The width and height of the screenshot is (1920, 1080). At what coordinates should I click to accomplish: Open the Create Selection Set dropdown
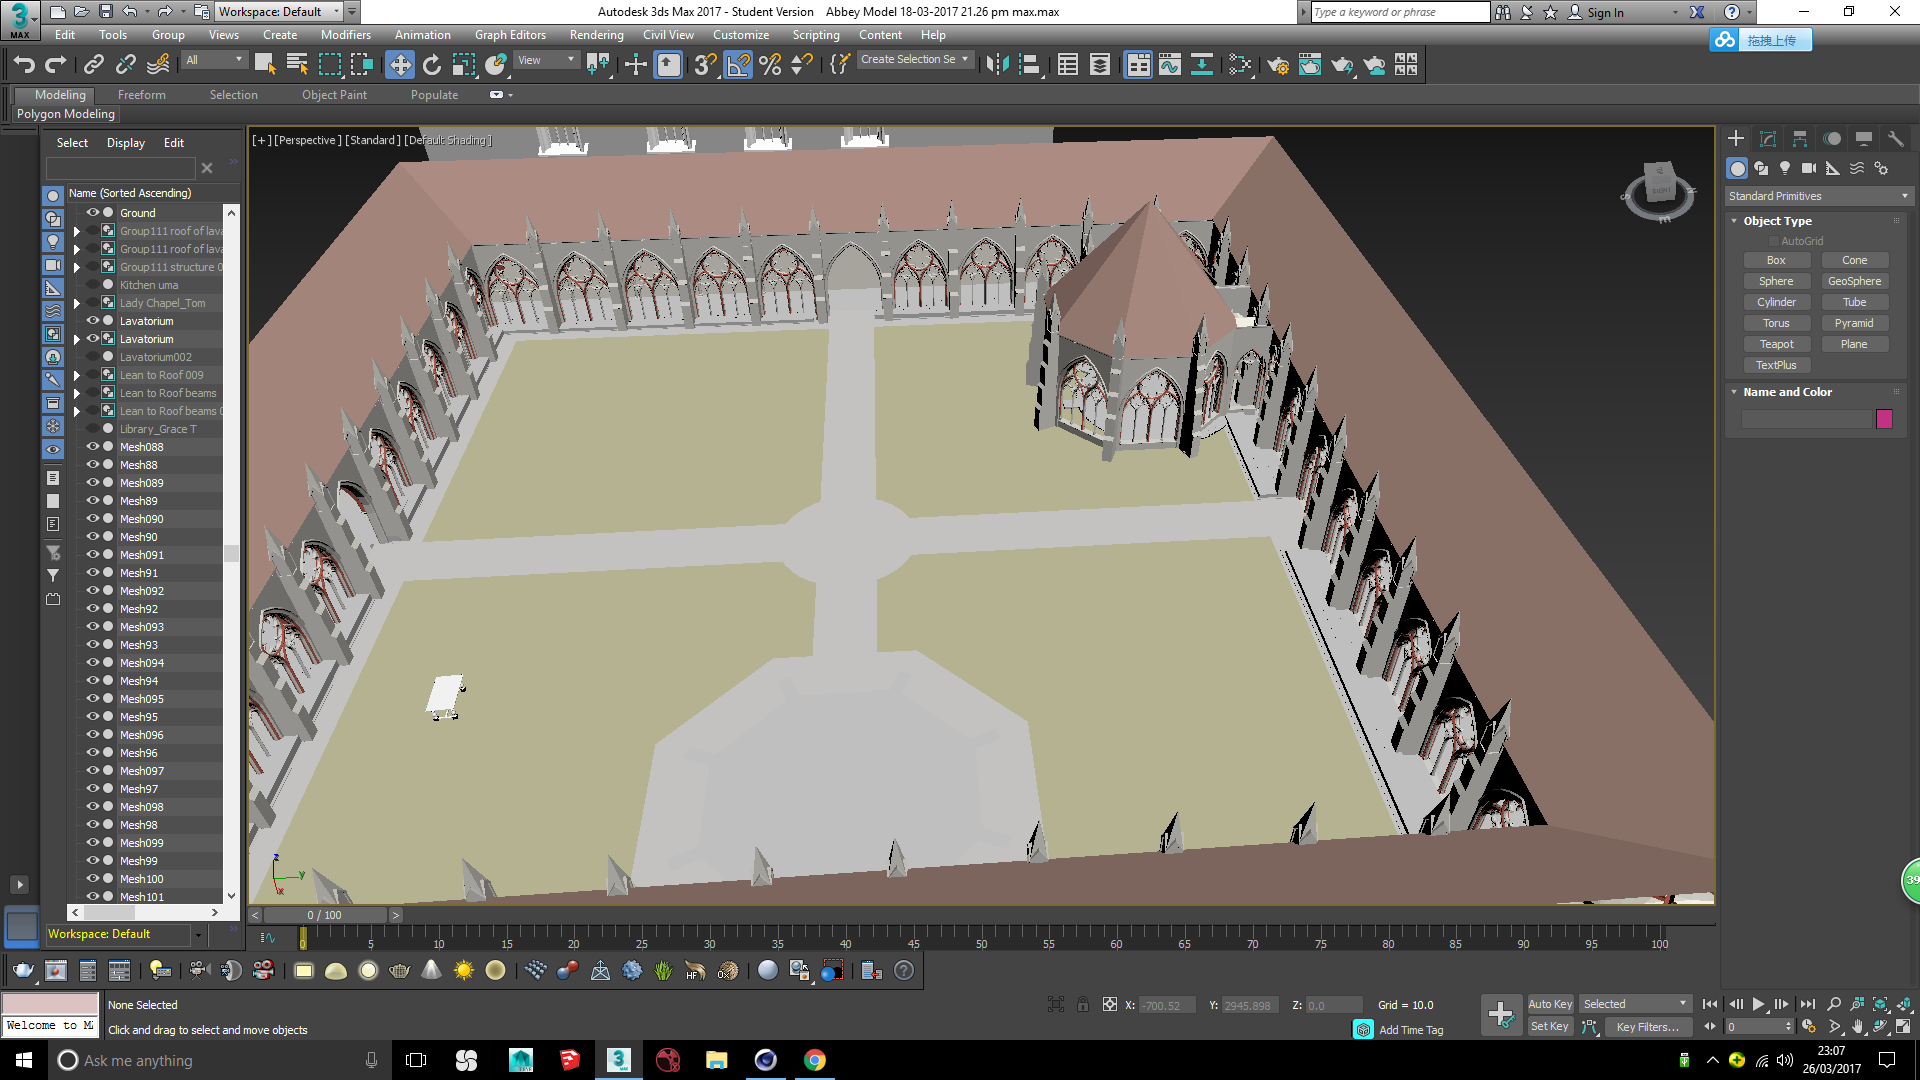pos(915,60)
